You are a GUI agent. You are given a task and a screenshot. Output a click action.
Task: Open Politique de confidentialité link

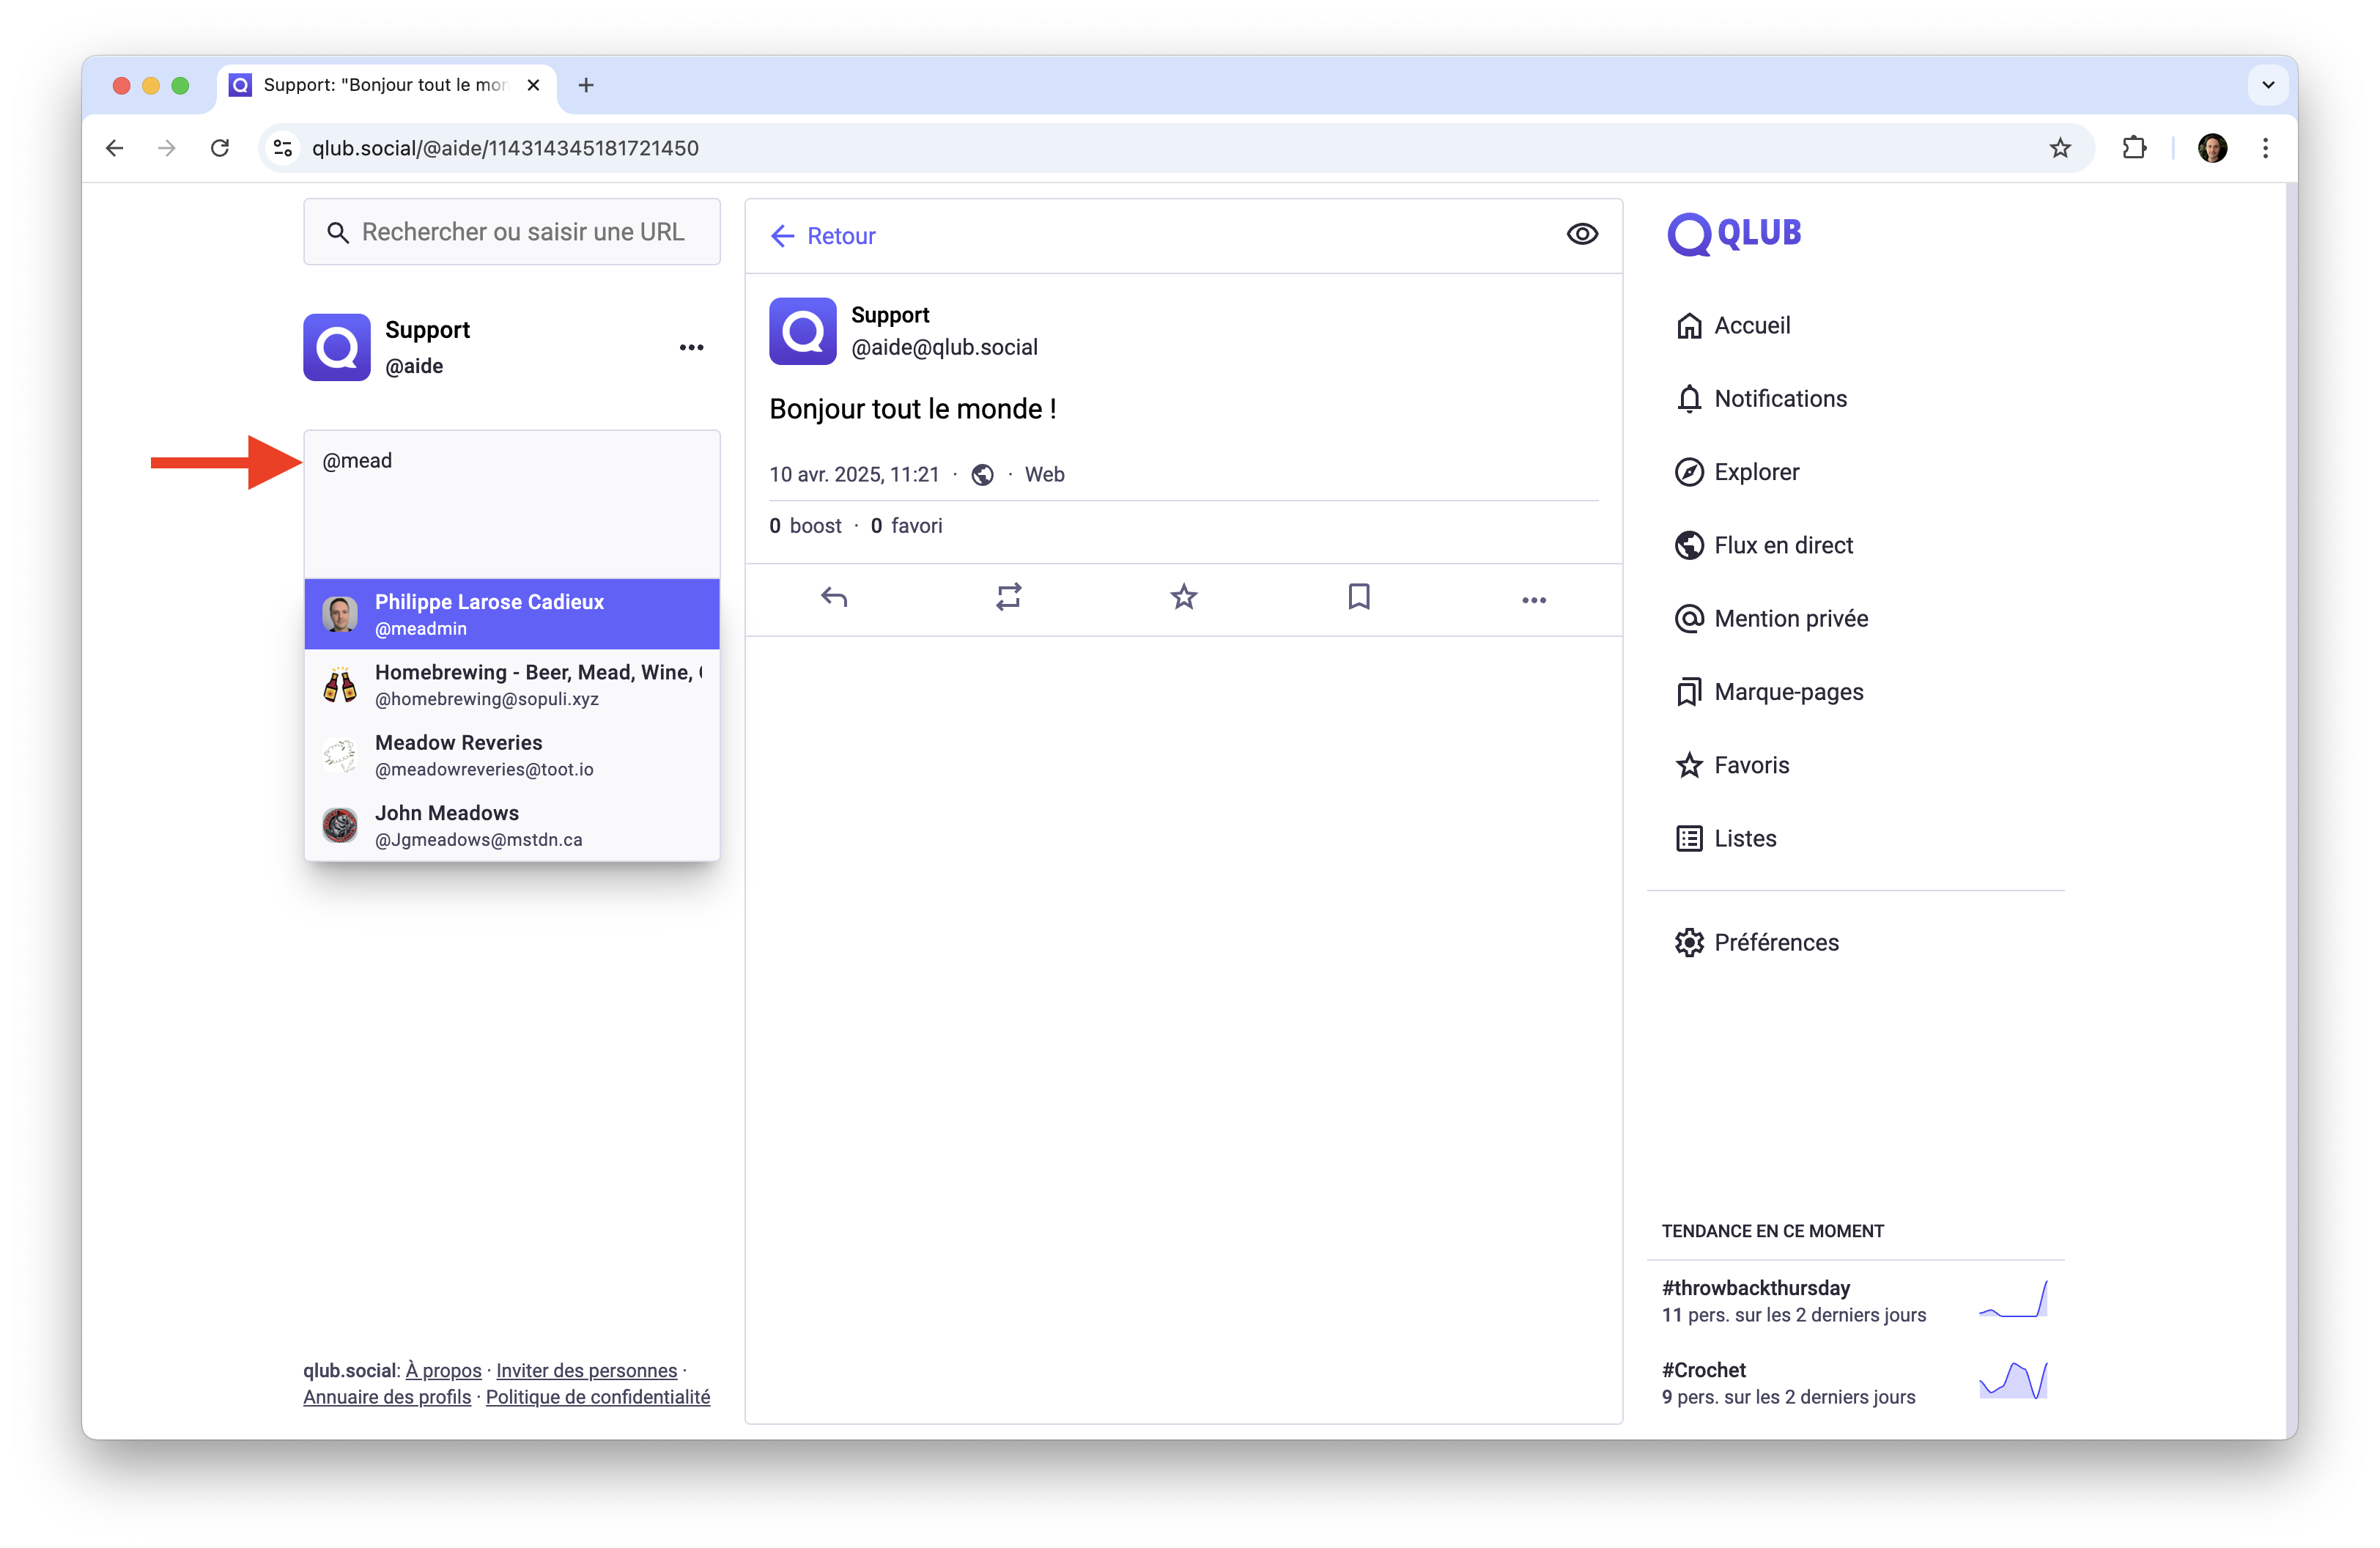click(598, 1397)
